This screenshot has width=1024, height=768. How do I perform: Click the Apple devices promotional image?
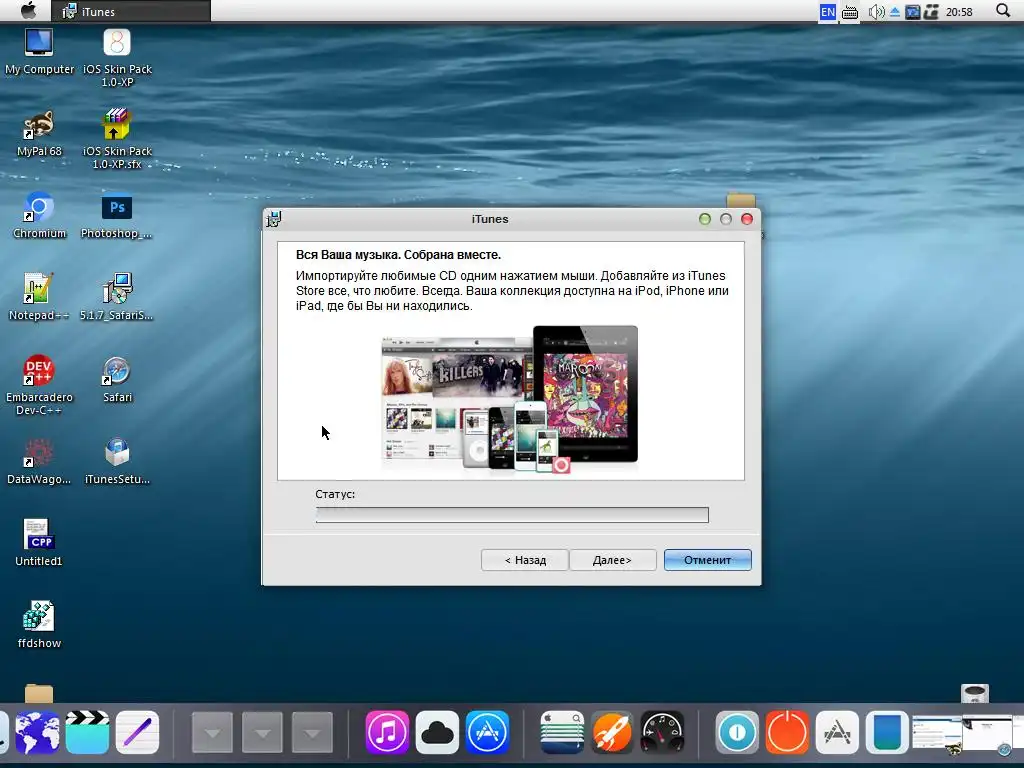click(510, 399)
